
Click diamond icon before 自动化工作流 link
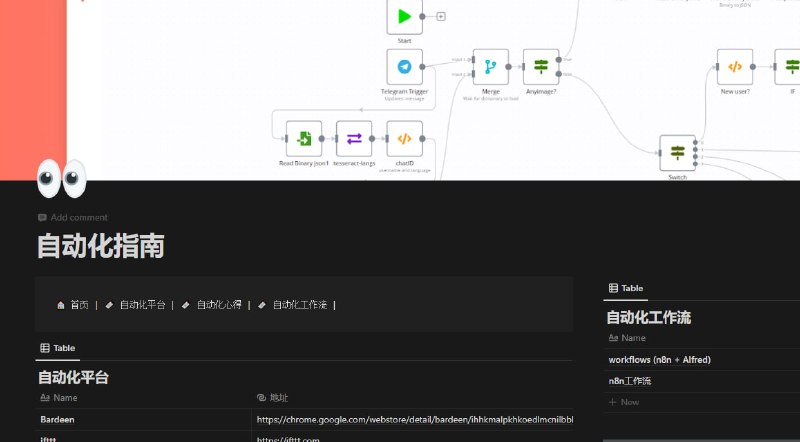[262, 305]
